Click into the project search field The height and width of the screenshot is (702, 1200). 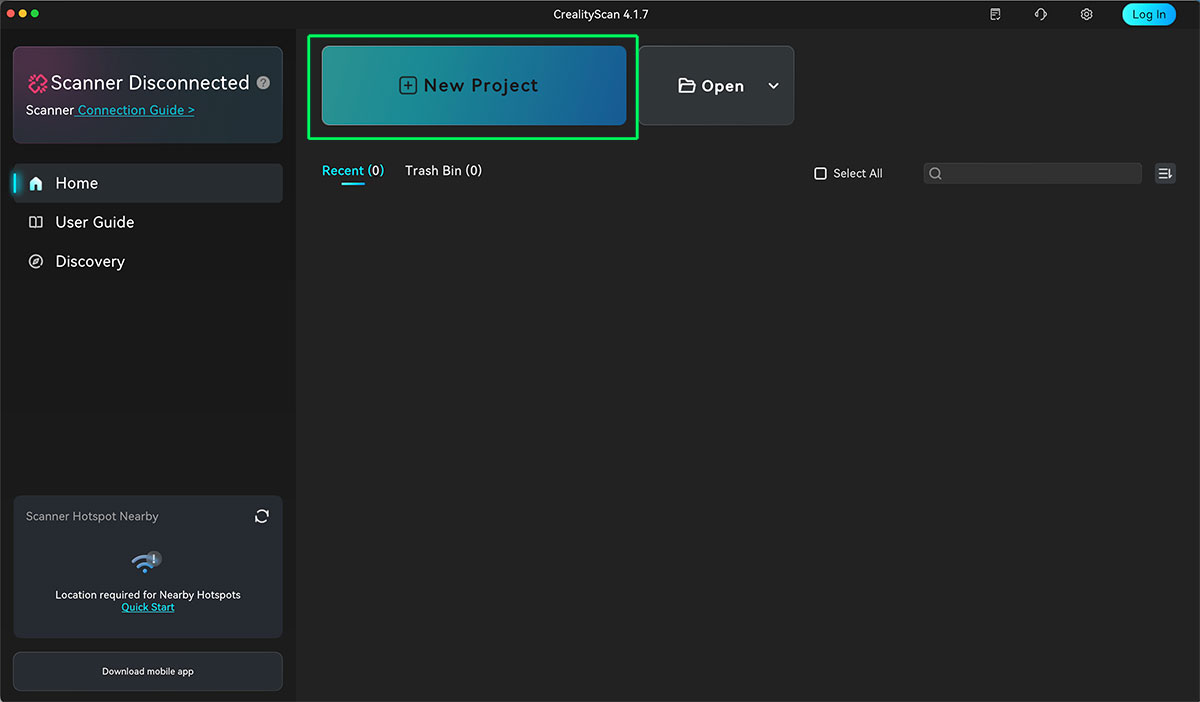click(1032, 174)
